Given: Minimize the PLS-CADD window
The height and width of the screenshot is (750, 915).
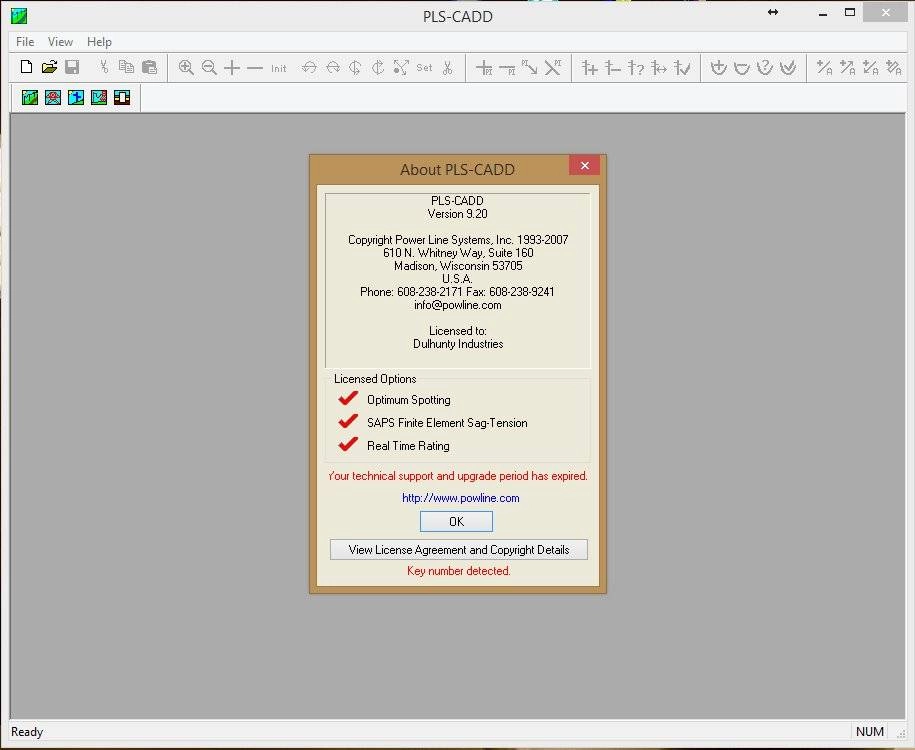Looking at the screenshot, I should tap(823, 13).
